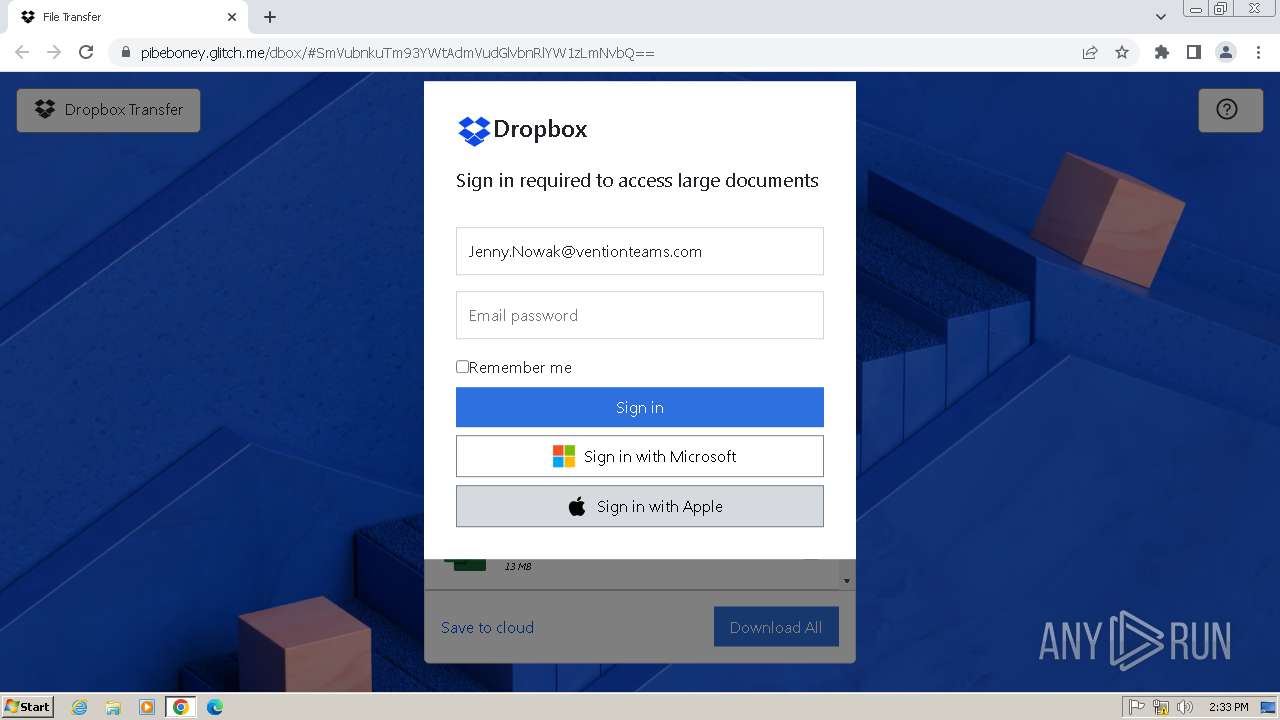Share this page icon
Image resolution: width=1280 pixels, height=720 pixels.
pyautogui.click(x=1090, y=52)
